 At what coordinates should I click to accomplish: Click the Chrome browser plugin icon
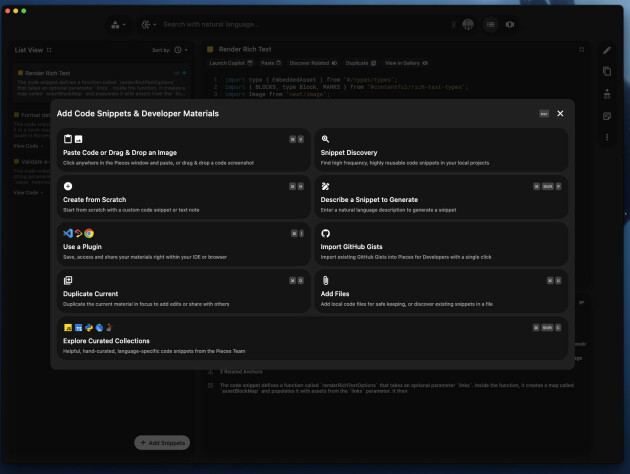(x=89, y=233)
